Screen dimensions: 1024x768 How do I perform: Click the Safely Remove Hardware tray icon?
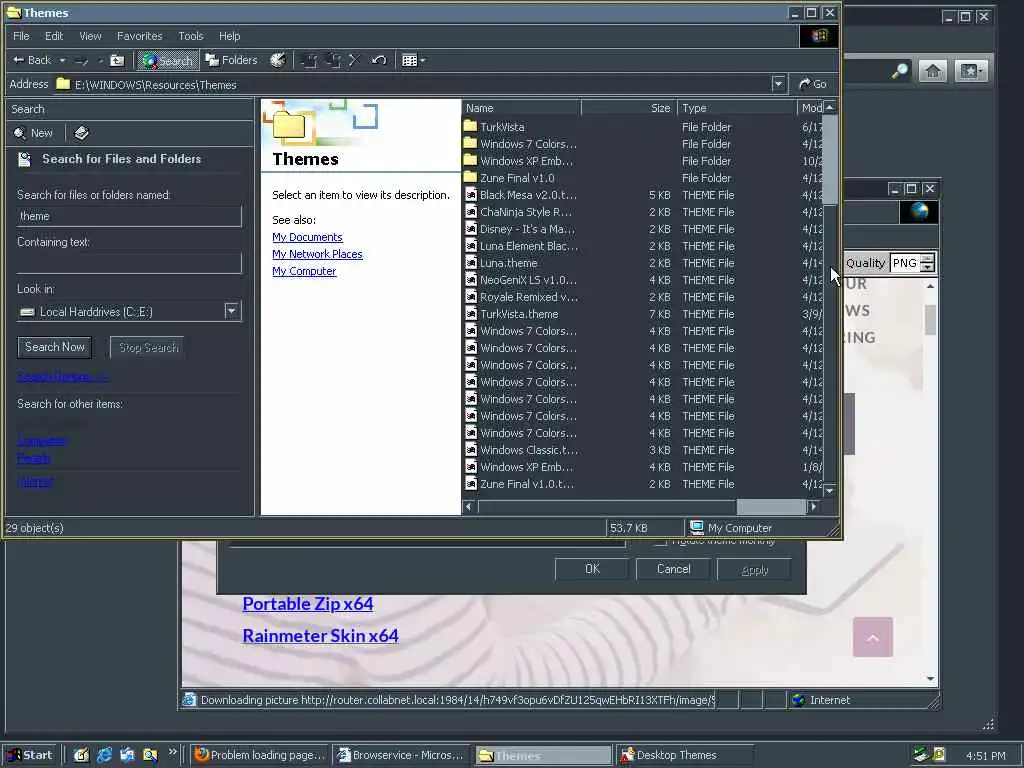click(920, 755)
